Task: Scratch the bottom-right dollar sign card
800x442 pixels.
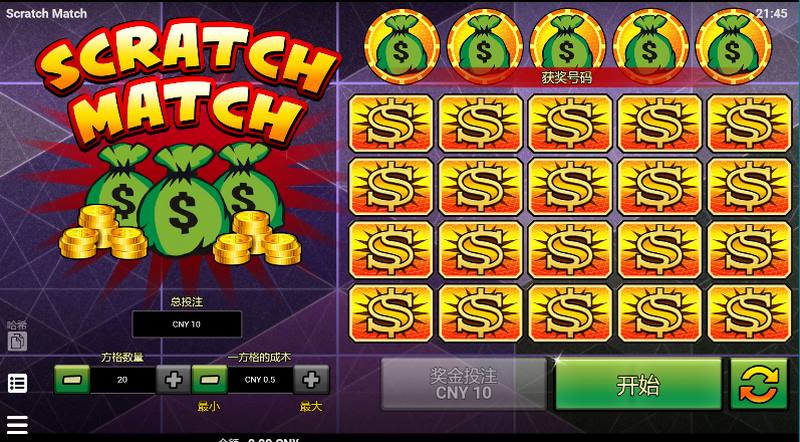Action: [749, 313]
